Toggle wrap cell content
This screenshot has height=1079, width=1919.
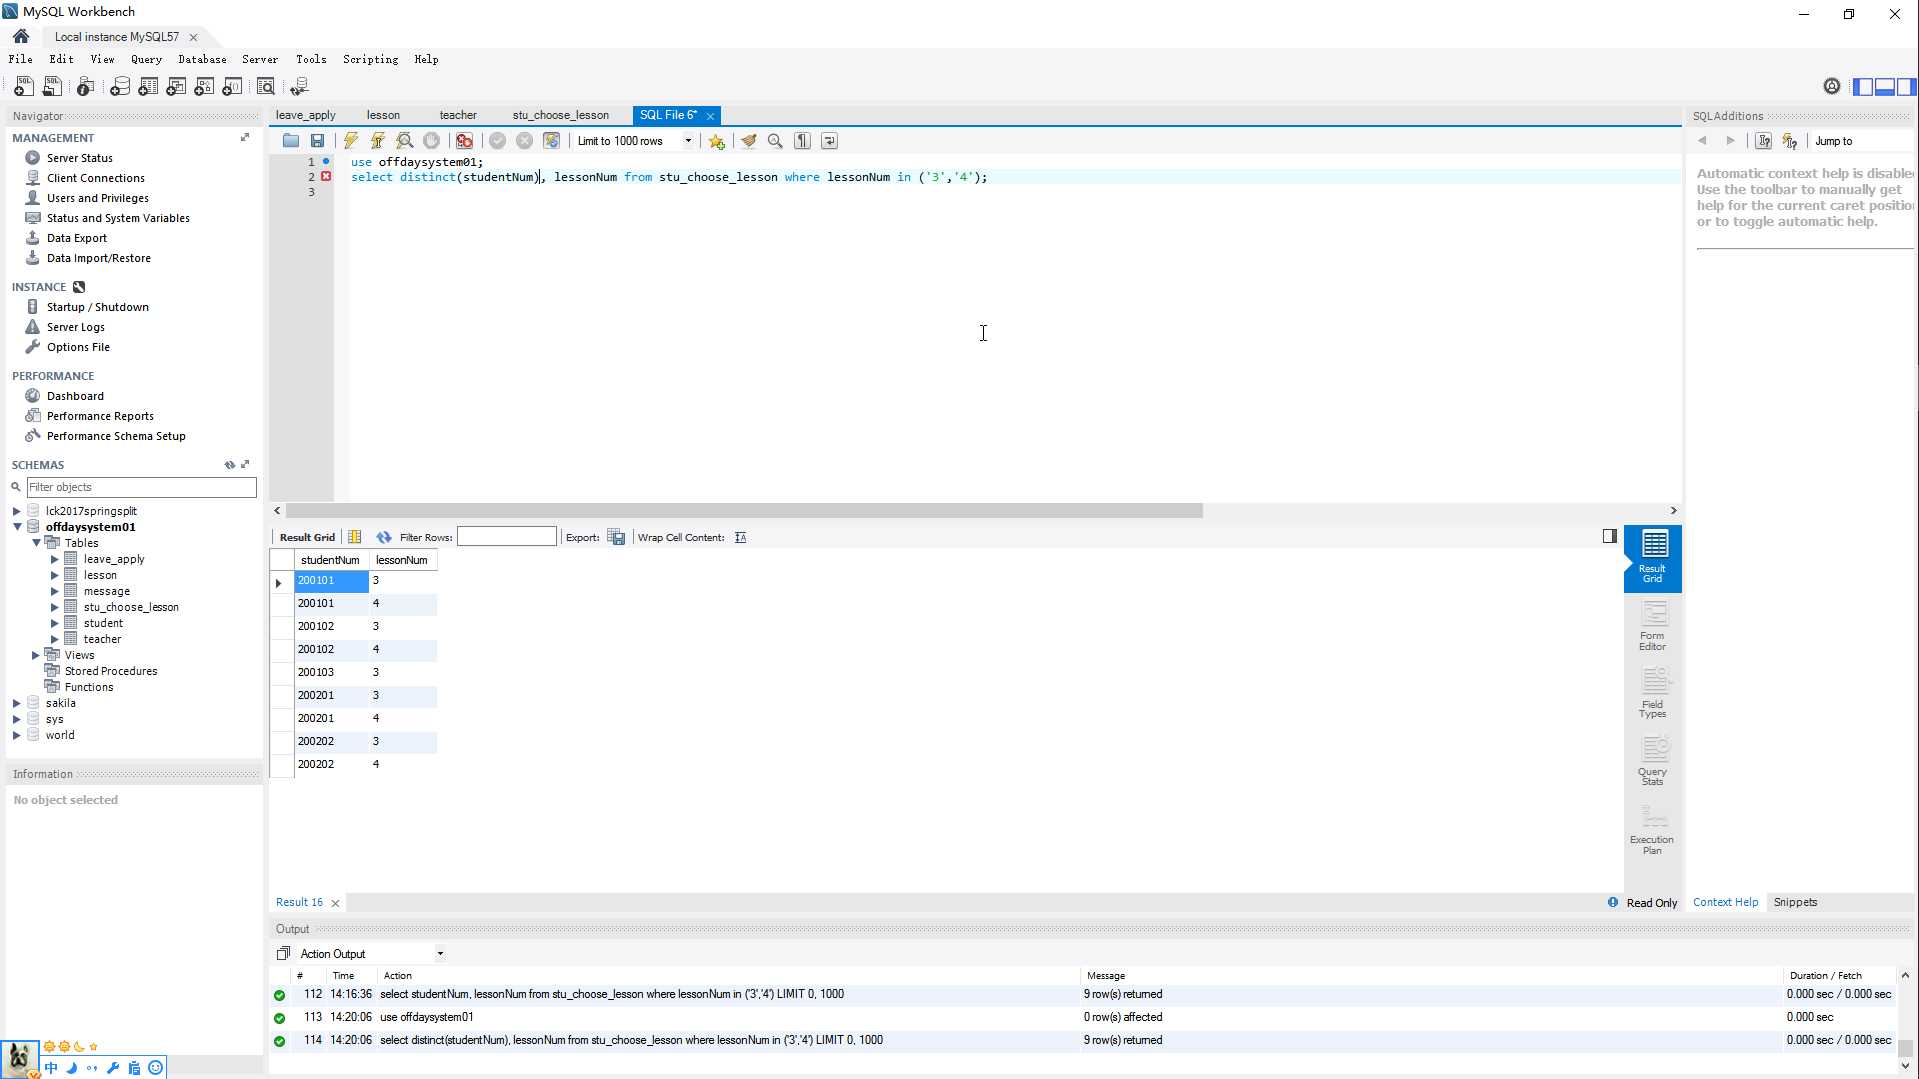740,537
